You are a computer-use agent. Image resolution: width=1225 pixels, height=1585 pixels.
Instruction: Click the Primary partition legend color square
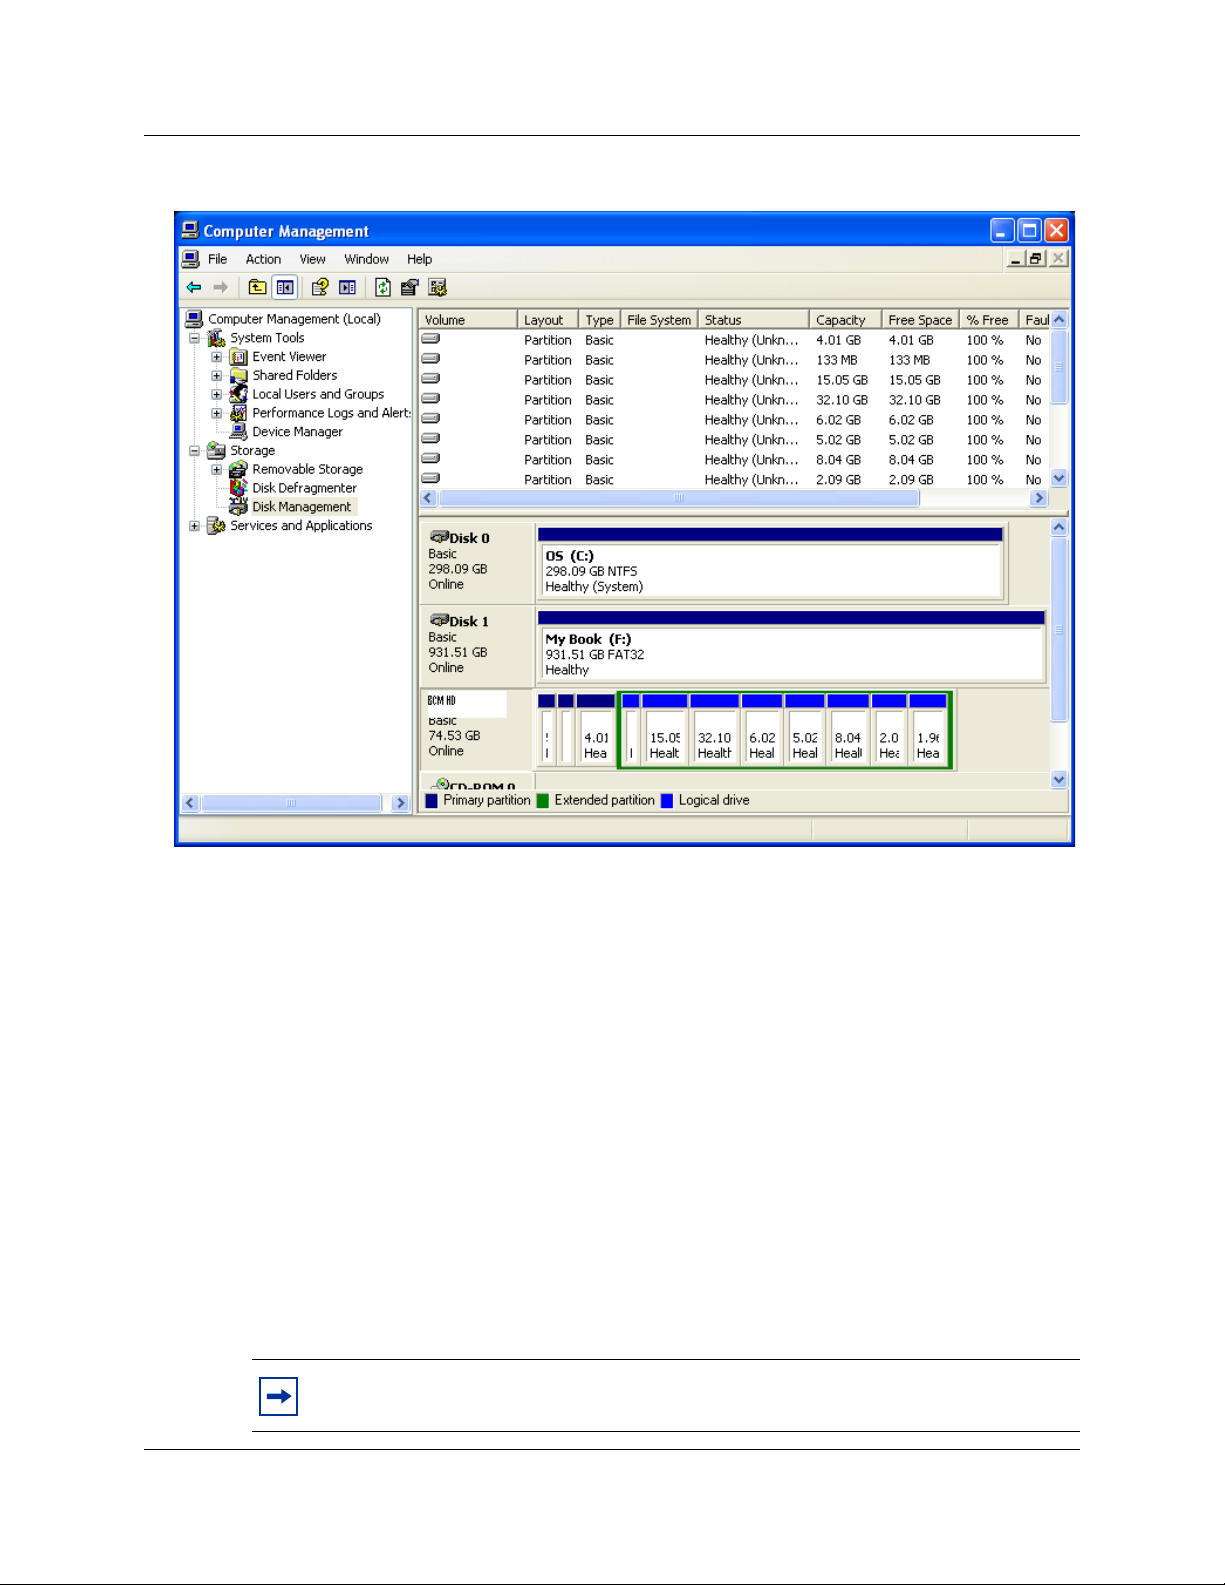click(432, 801)
